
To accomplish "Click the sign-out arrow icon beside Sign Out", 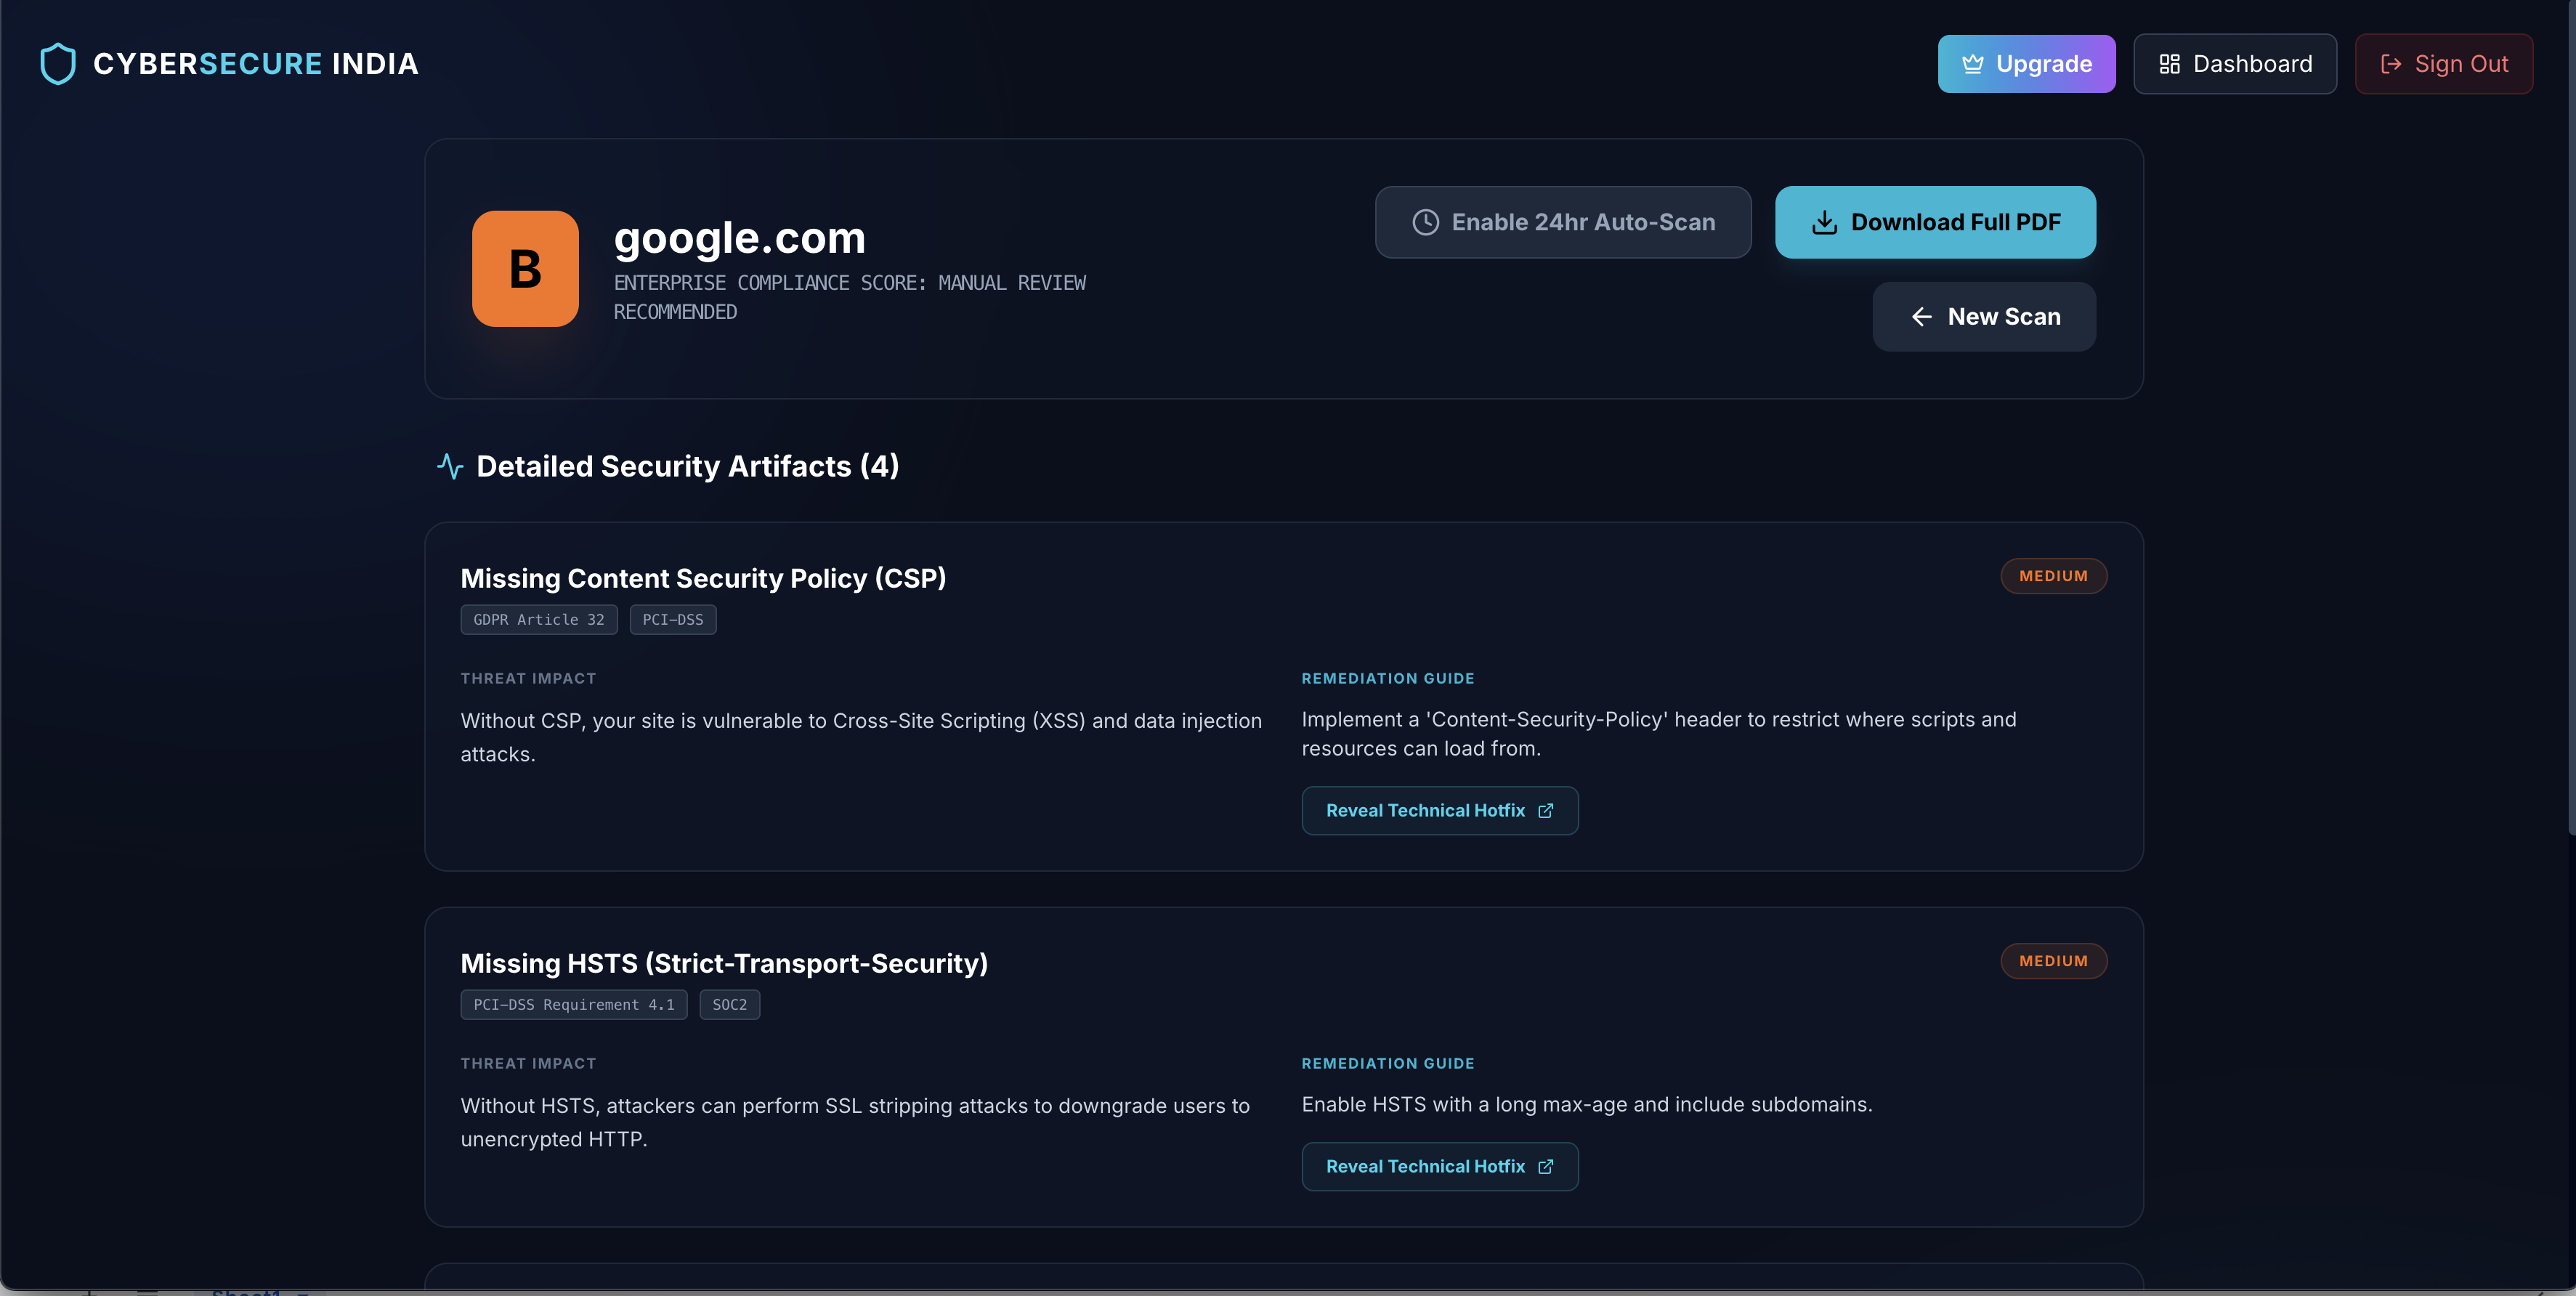I will (x=2391, y=63).
